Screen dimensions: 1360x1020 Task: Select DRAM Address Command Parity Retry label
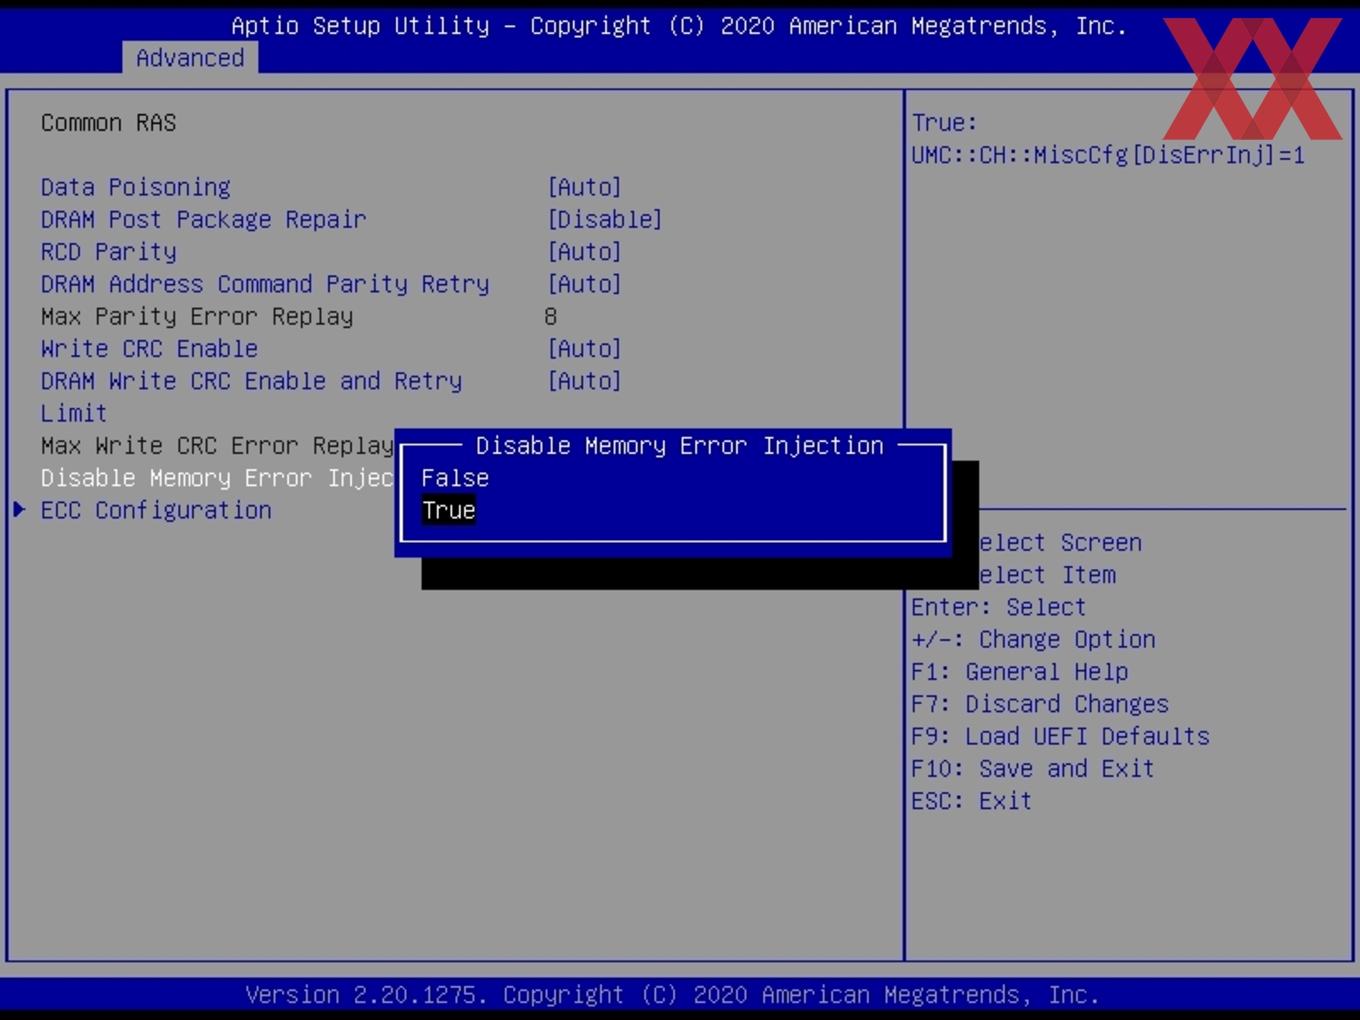(265, 284)
